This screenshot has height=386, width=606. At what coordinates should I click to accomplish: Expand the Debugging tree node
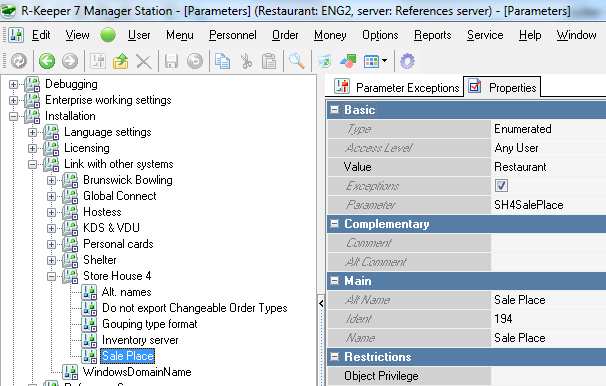(x=13, y=84)
